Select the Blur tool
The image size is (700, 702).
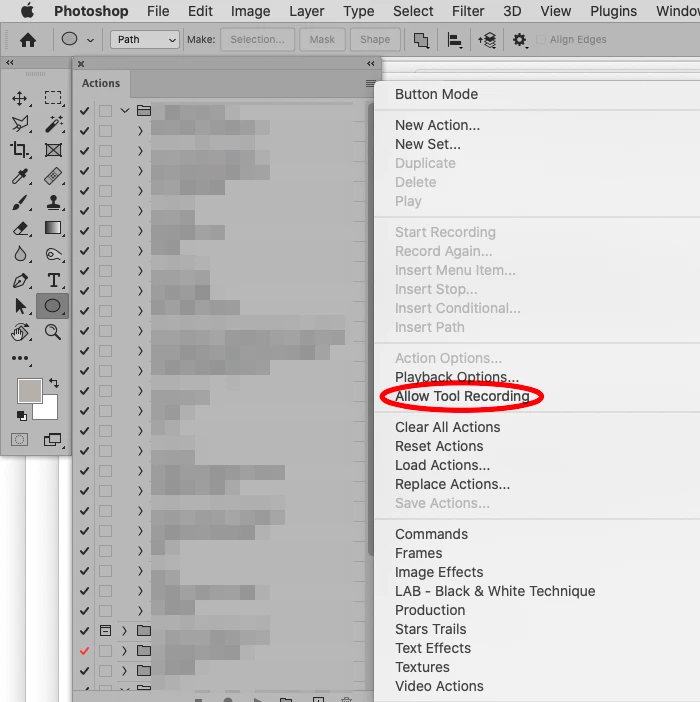click(20, 254)
